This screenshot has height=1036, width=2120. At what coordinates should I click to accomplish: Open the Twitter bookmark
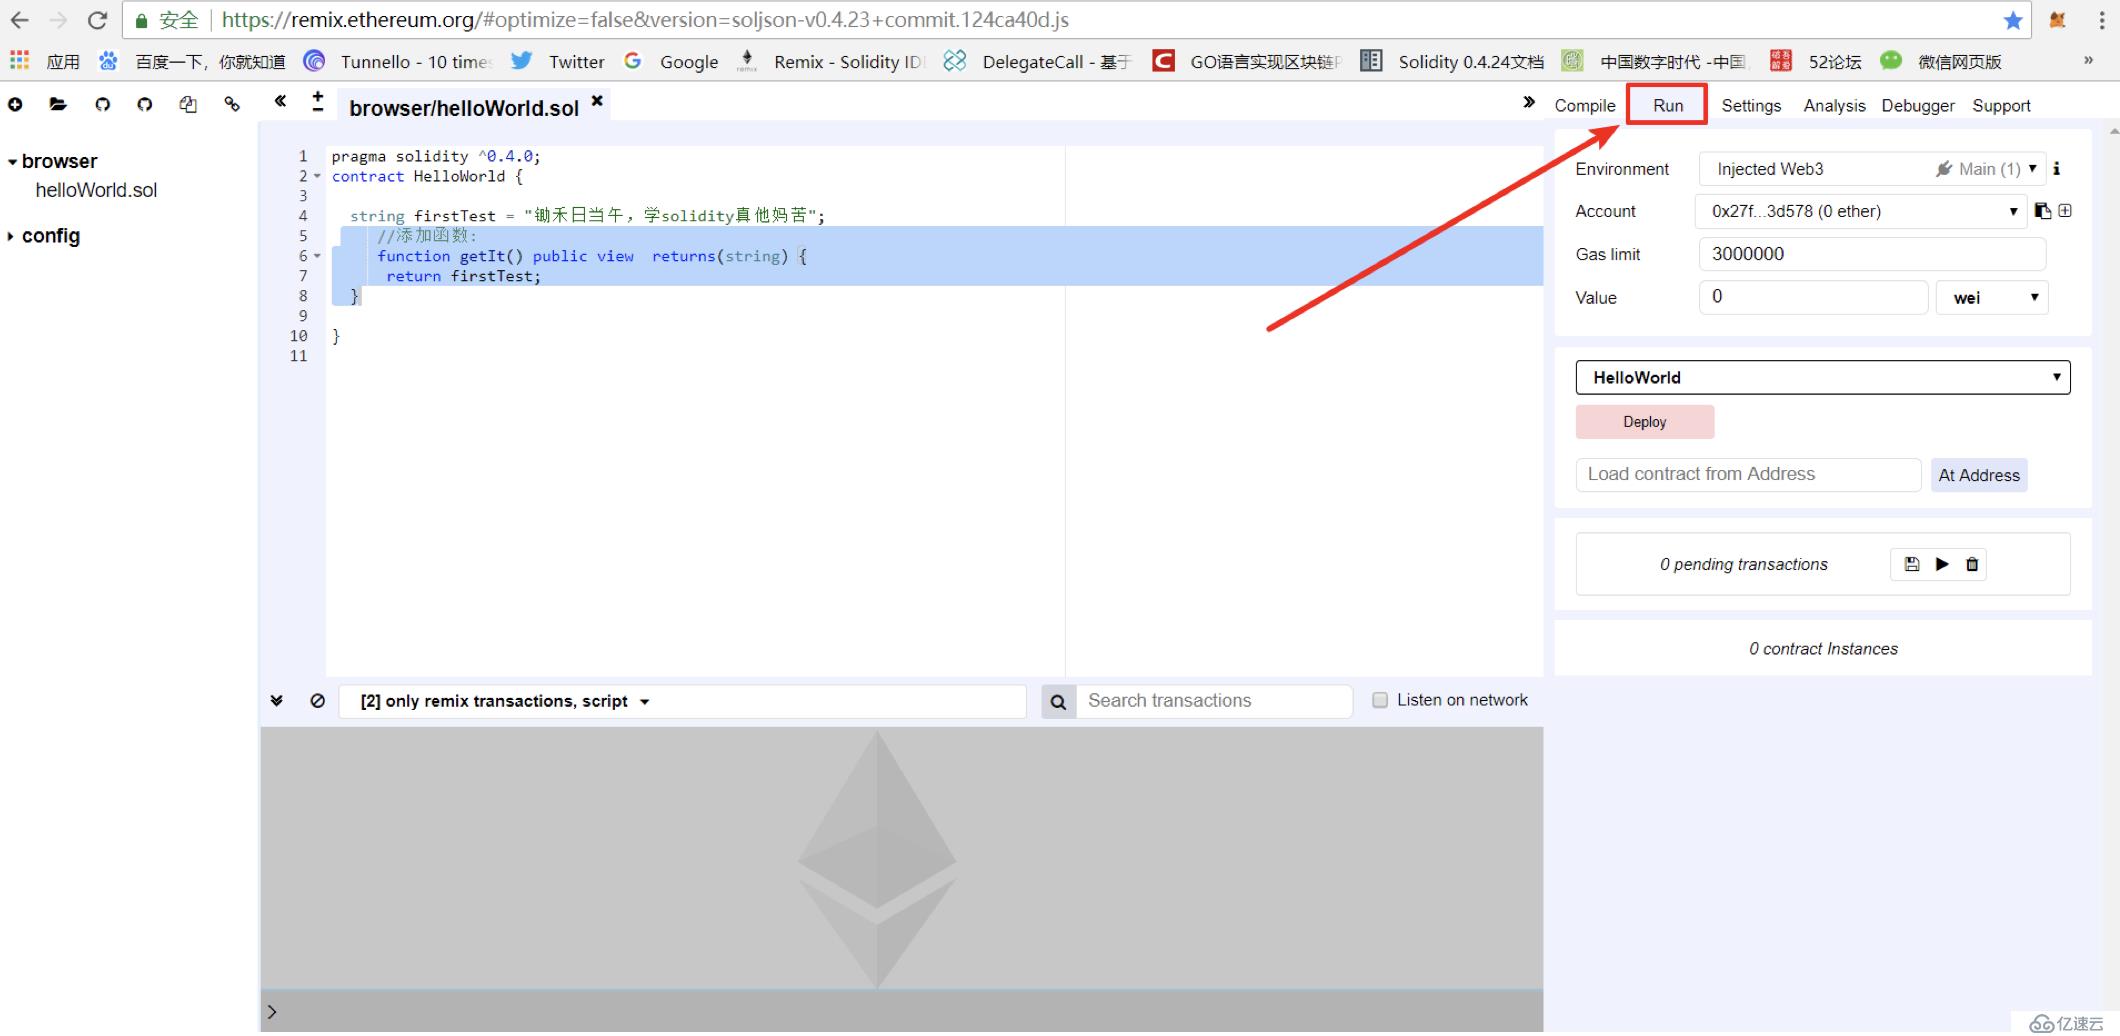point(558,61)
